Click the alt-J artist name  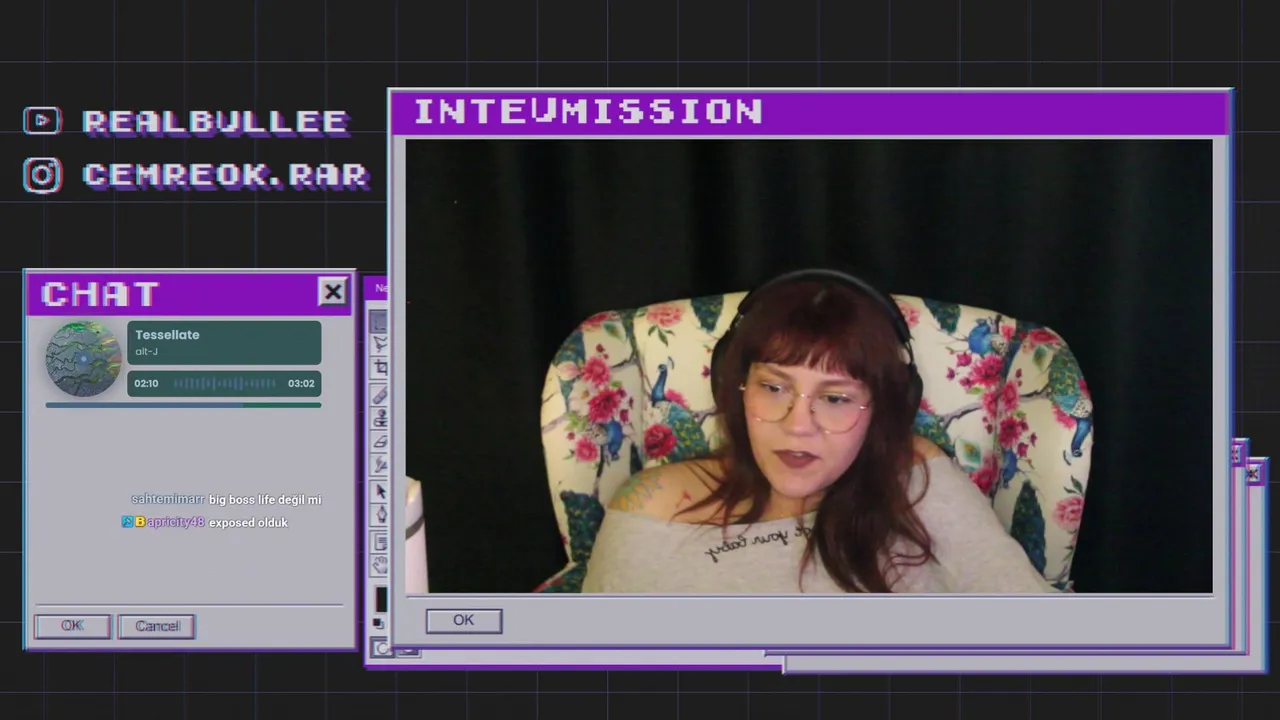[146, 352]
